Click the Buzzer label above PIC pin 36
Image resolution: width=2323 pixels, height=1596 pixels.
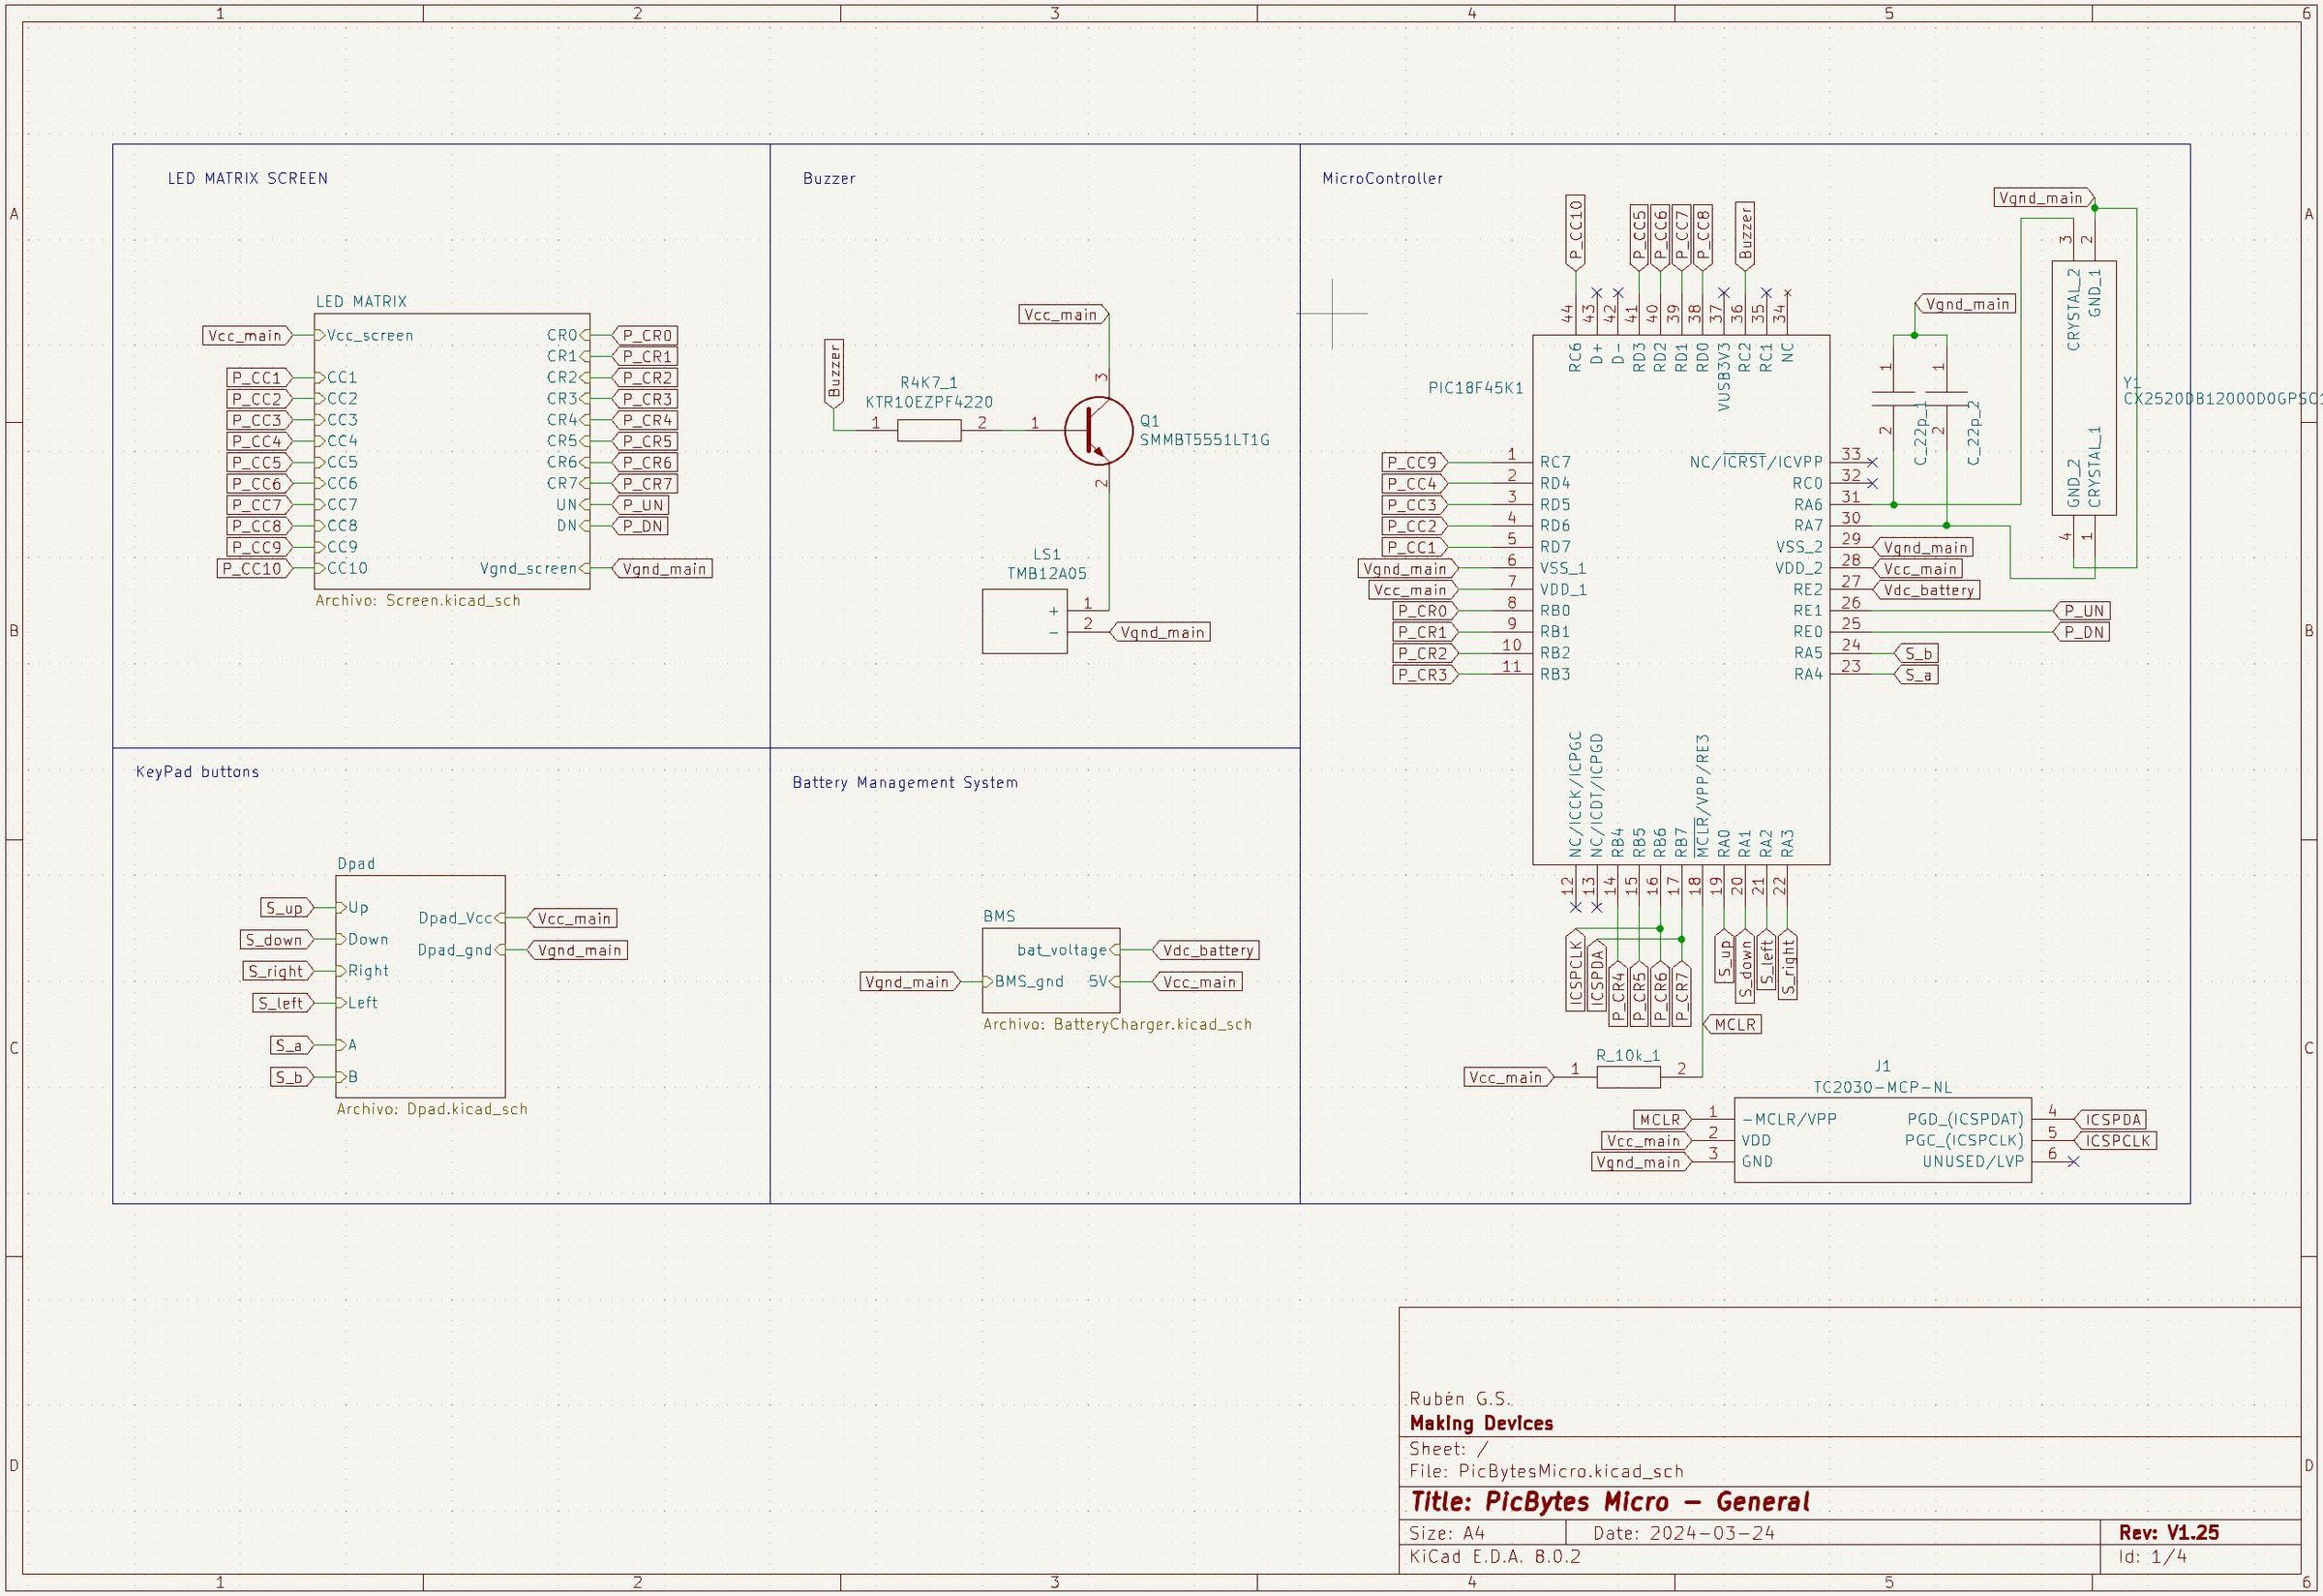[x=1745, y=236]
